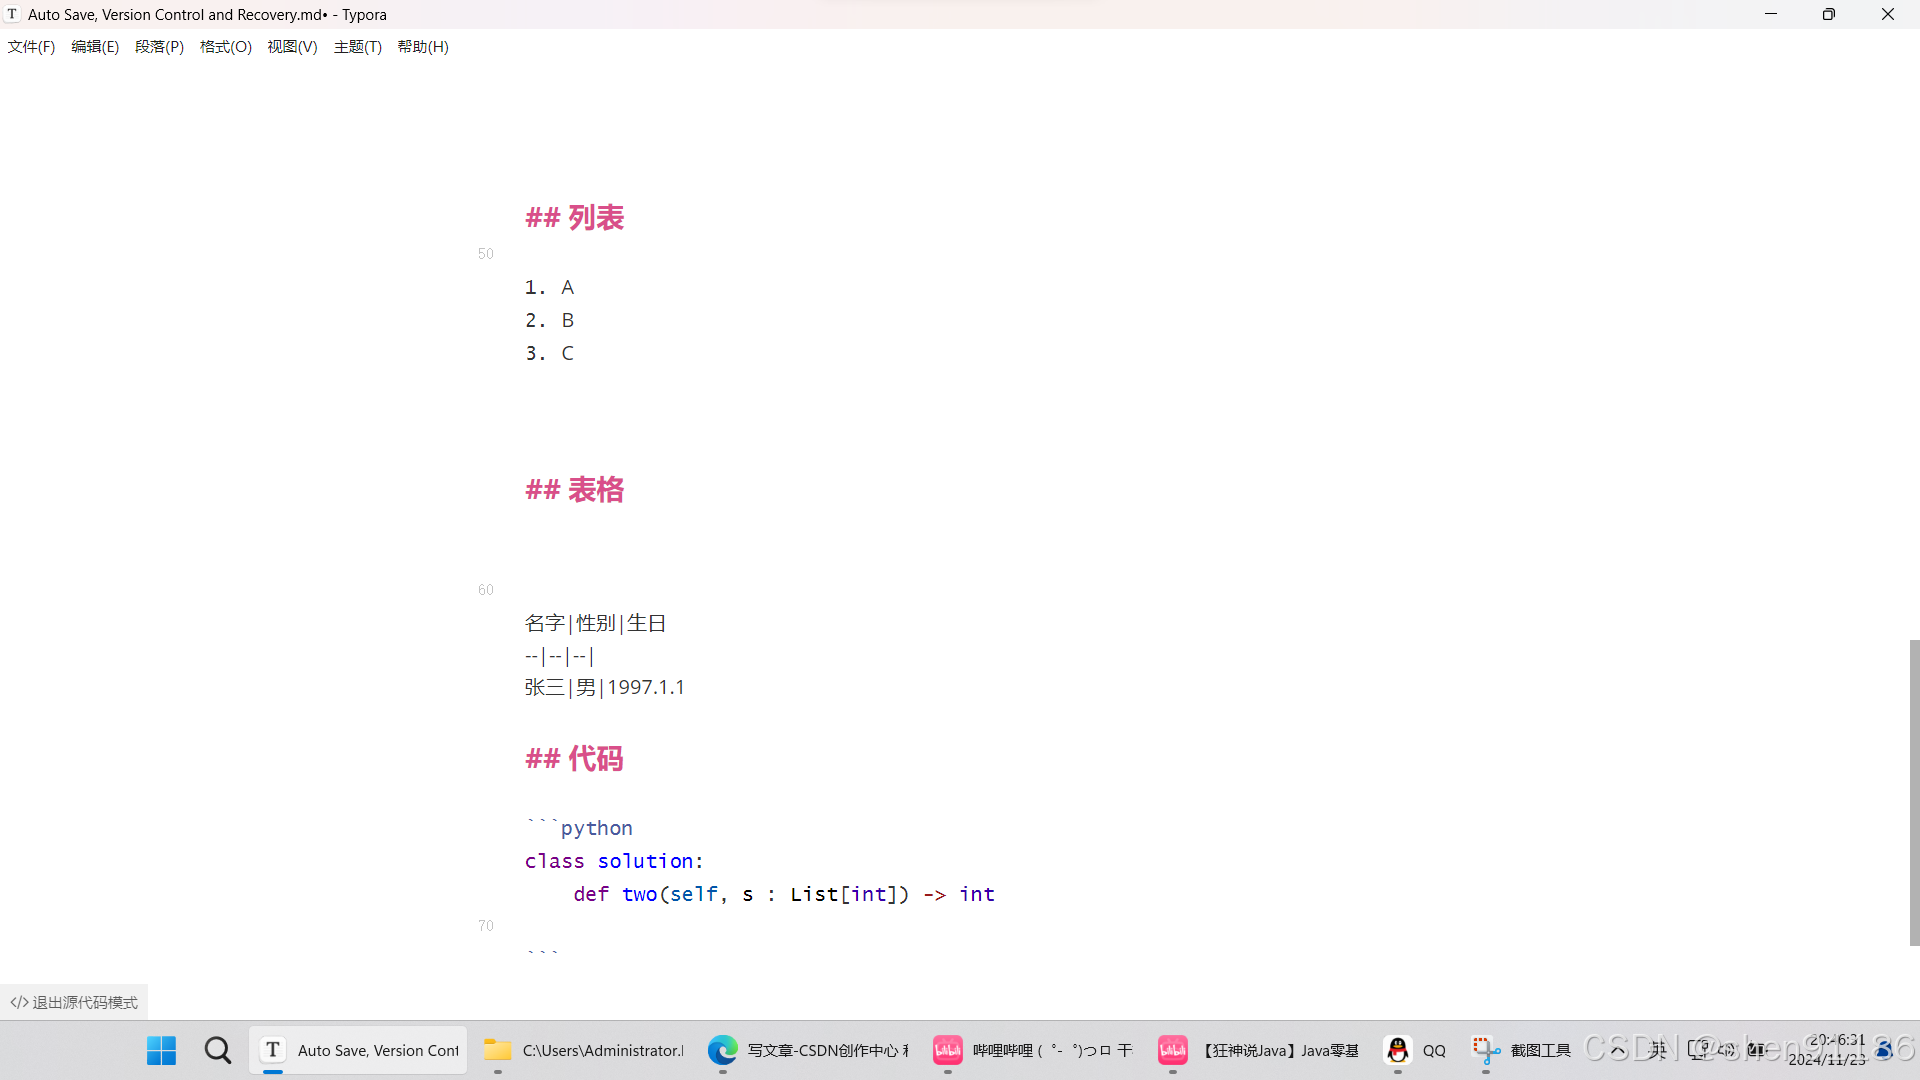Open the 段落(P) menu

click(x=159, y=47)
